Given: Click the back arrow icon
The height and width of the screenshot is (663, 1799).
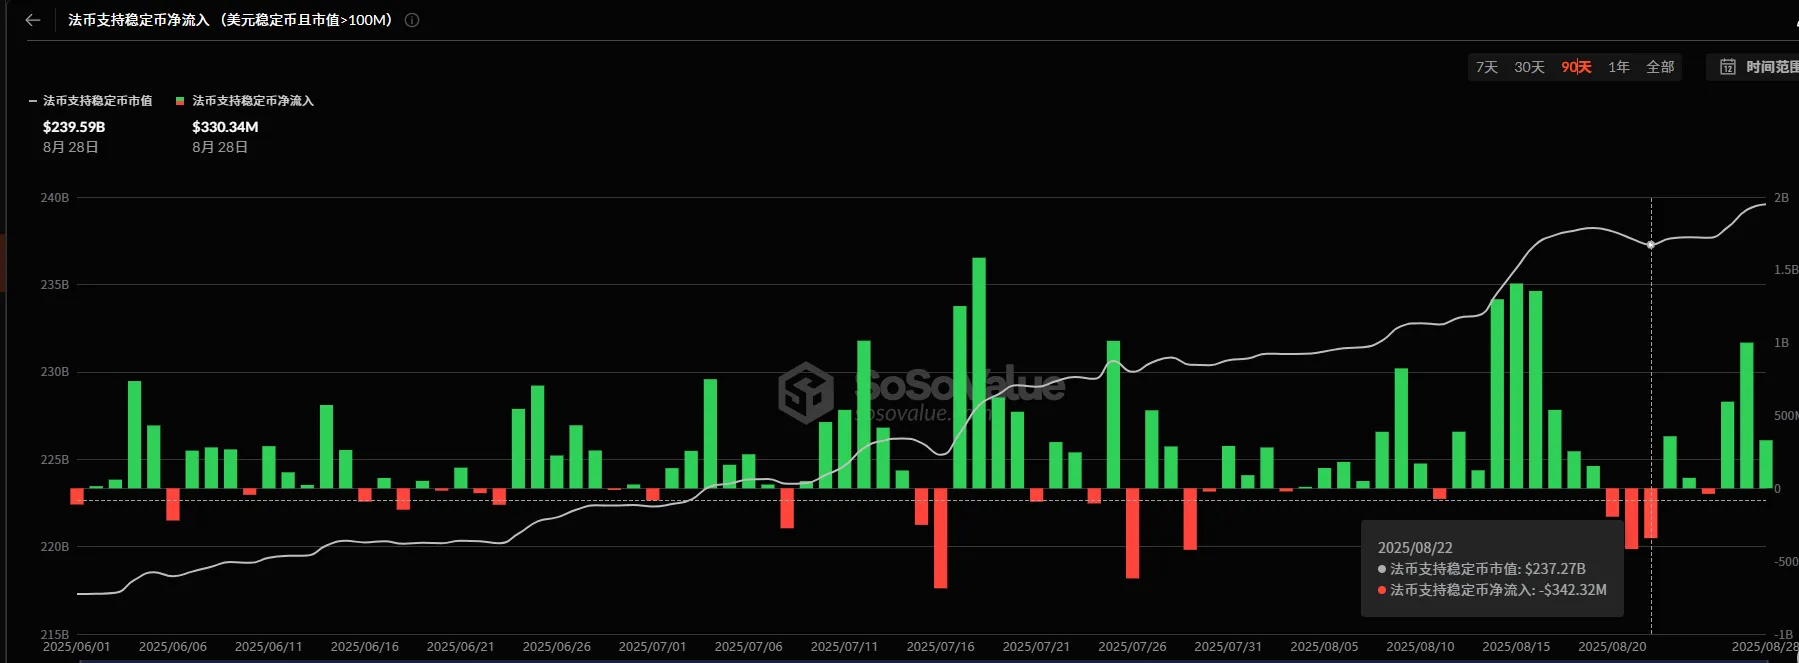Looking at the screenshot, I should (x=33, y=20).
